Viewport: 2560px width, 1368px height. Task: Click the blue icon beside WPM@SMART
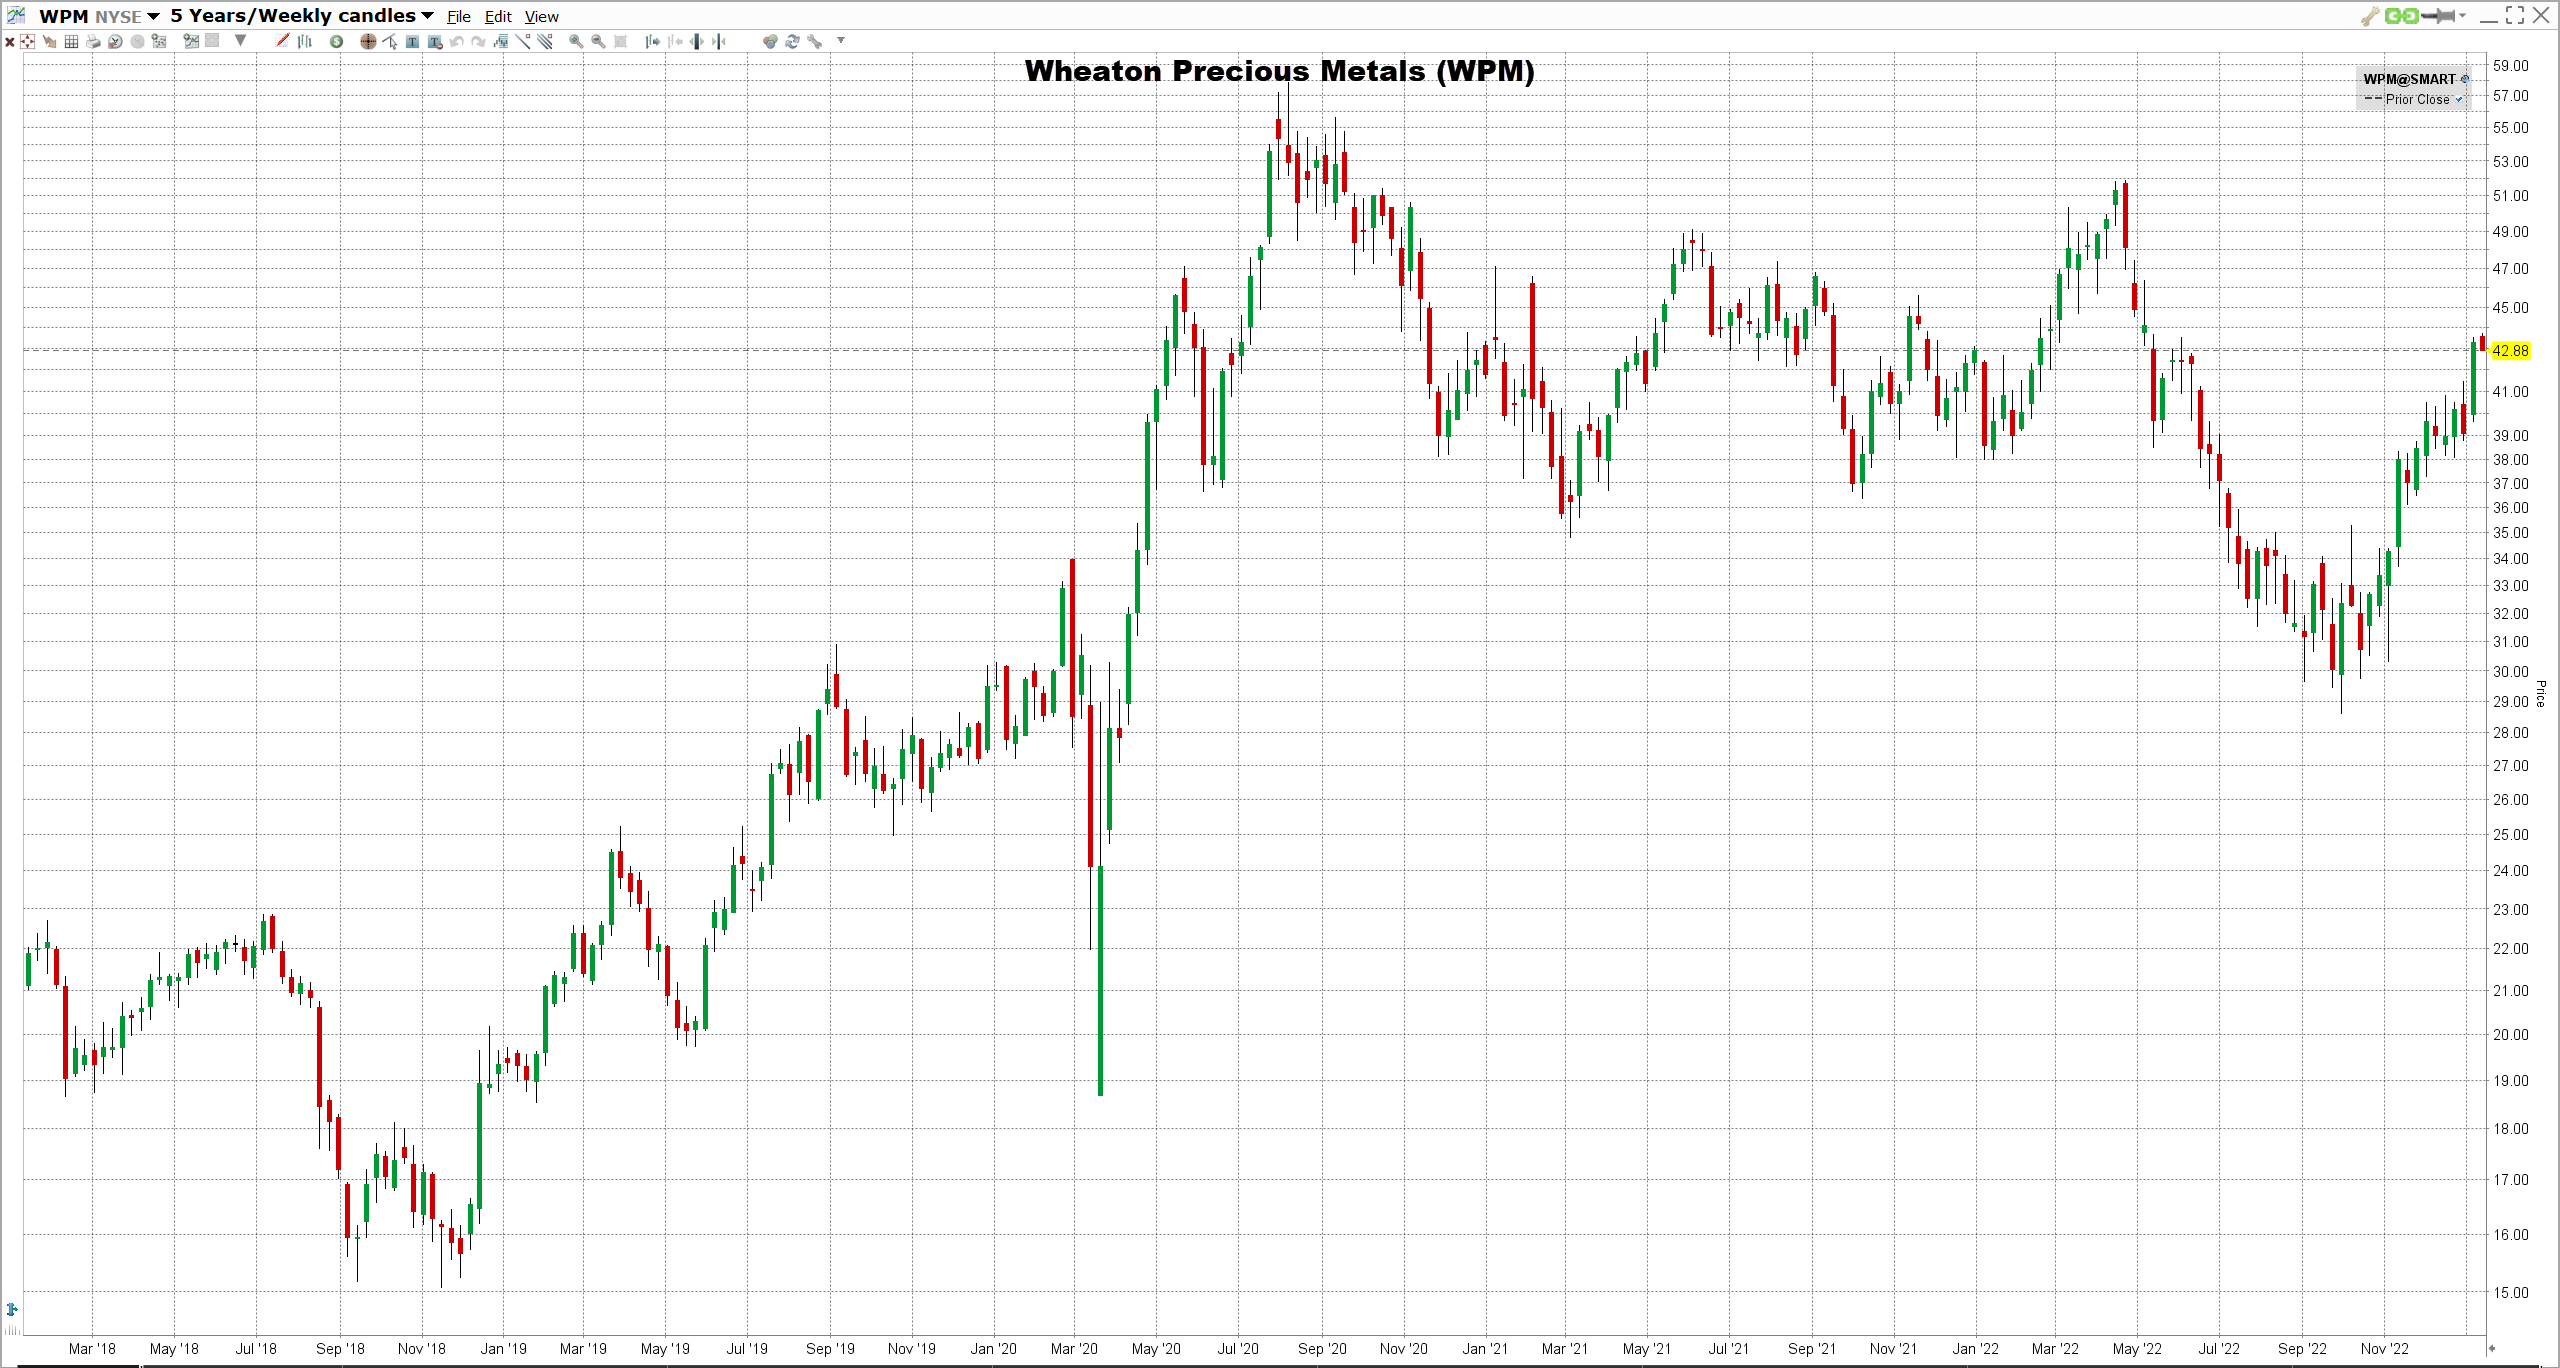pyautogui.click(x=2465, y=79)
